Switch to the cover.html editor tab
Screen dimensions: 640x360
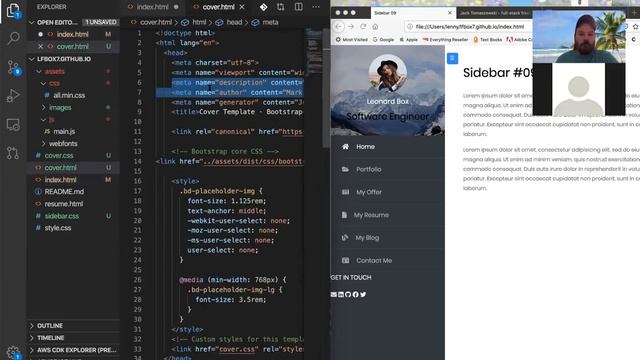point(218,7)
